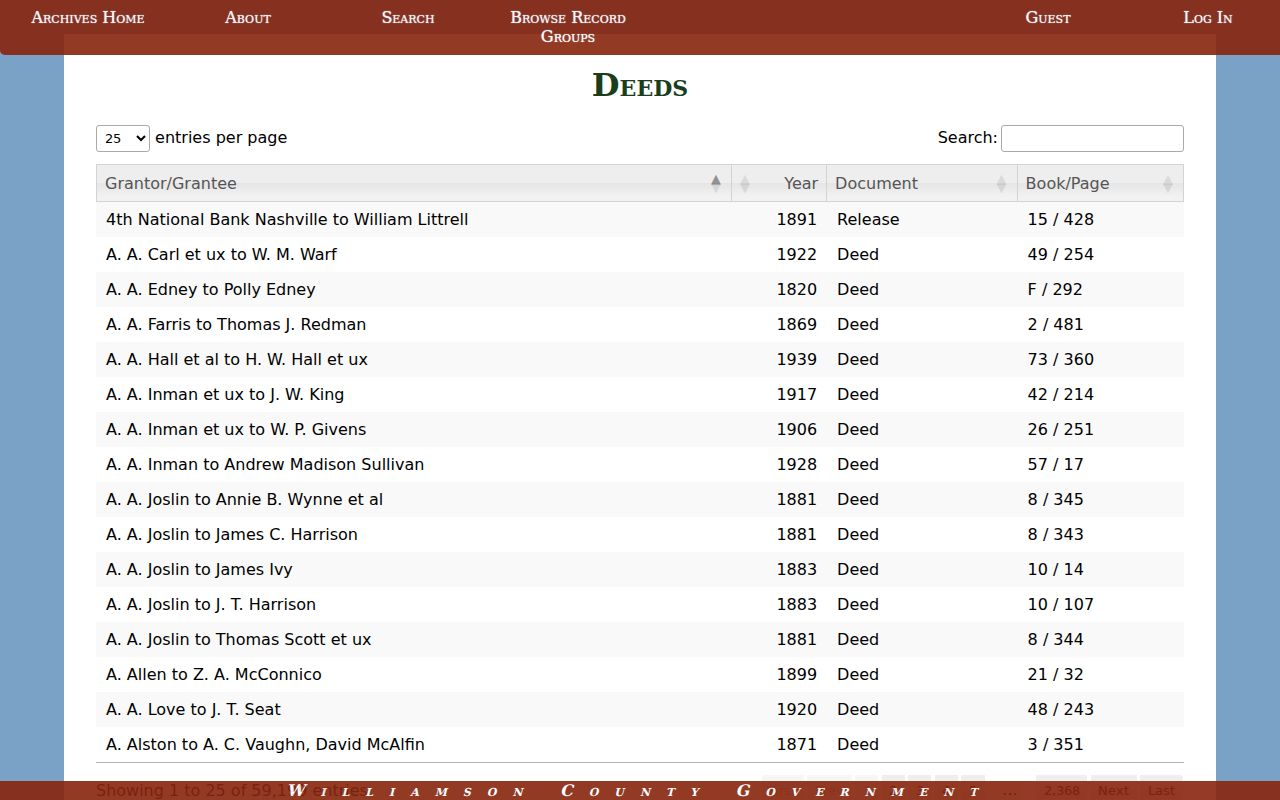
Task: Open the Search menu item
Action: (408, 17)
